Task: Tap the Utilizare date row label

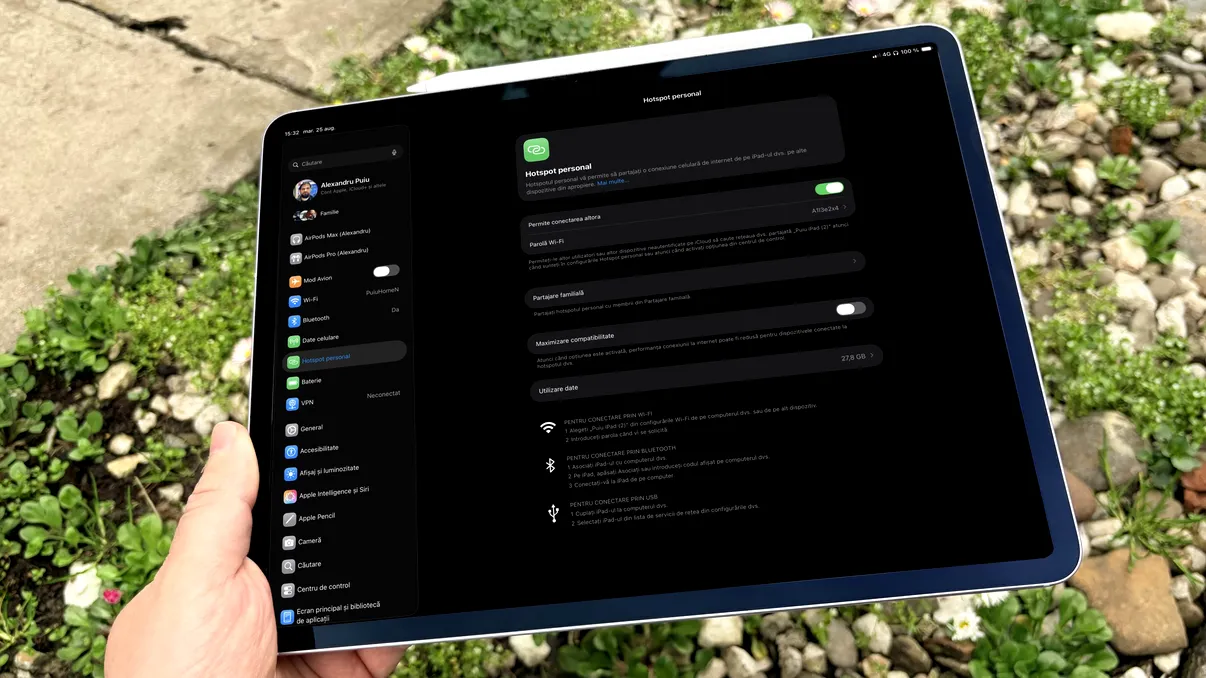Action: [558, 387]
